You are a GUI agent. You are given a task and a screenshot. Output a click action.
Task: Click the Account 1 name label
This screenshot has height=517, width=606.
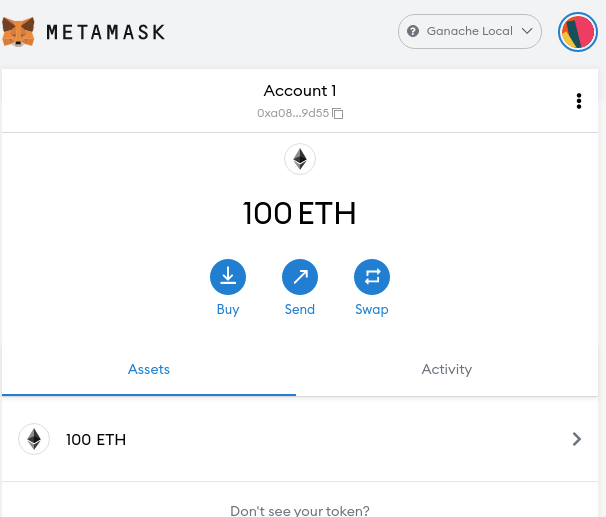pos(300,91)
